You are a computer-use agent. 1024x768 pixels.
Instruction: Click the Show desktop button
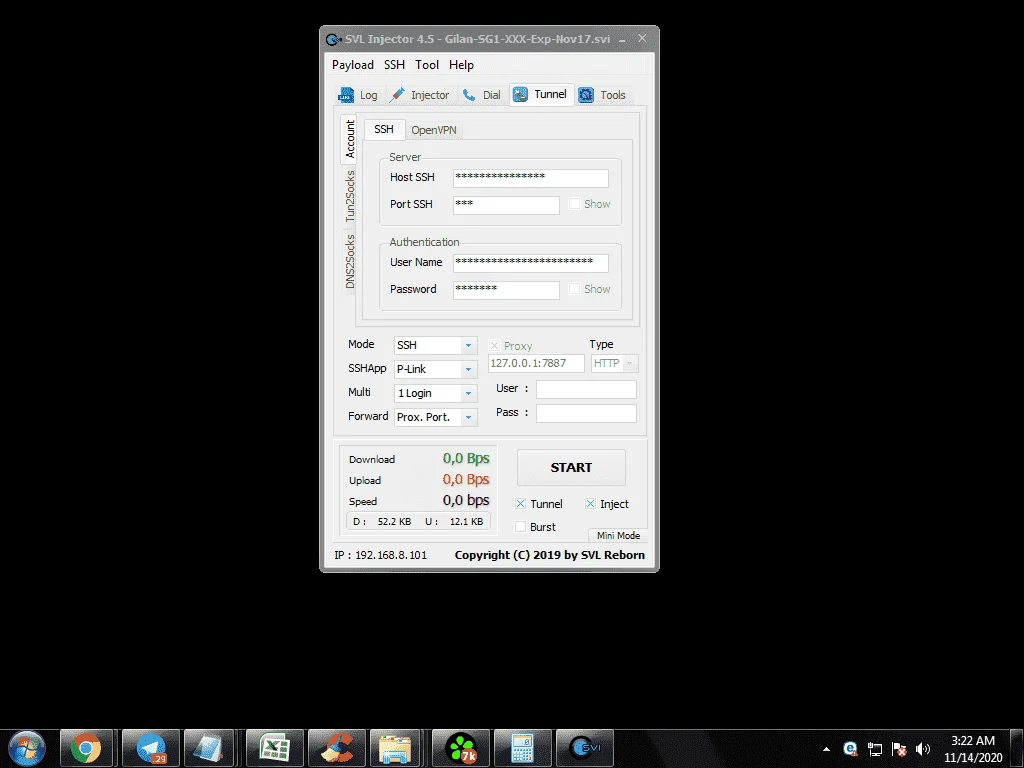pyautogui.click(x=1017, y=748)
